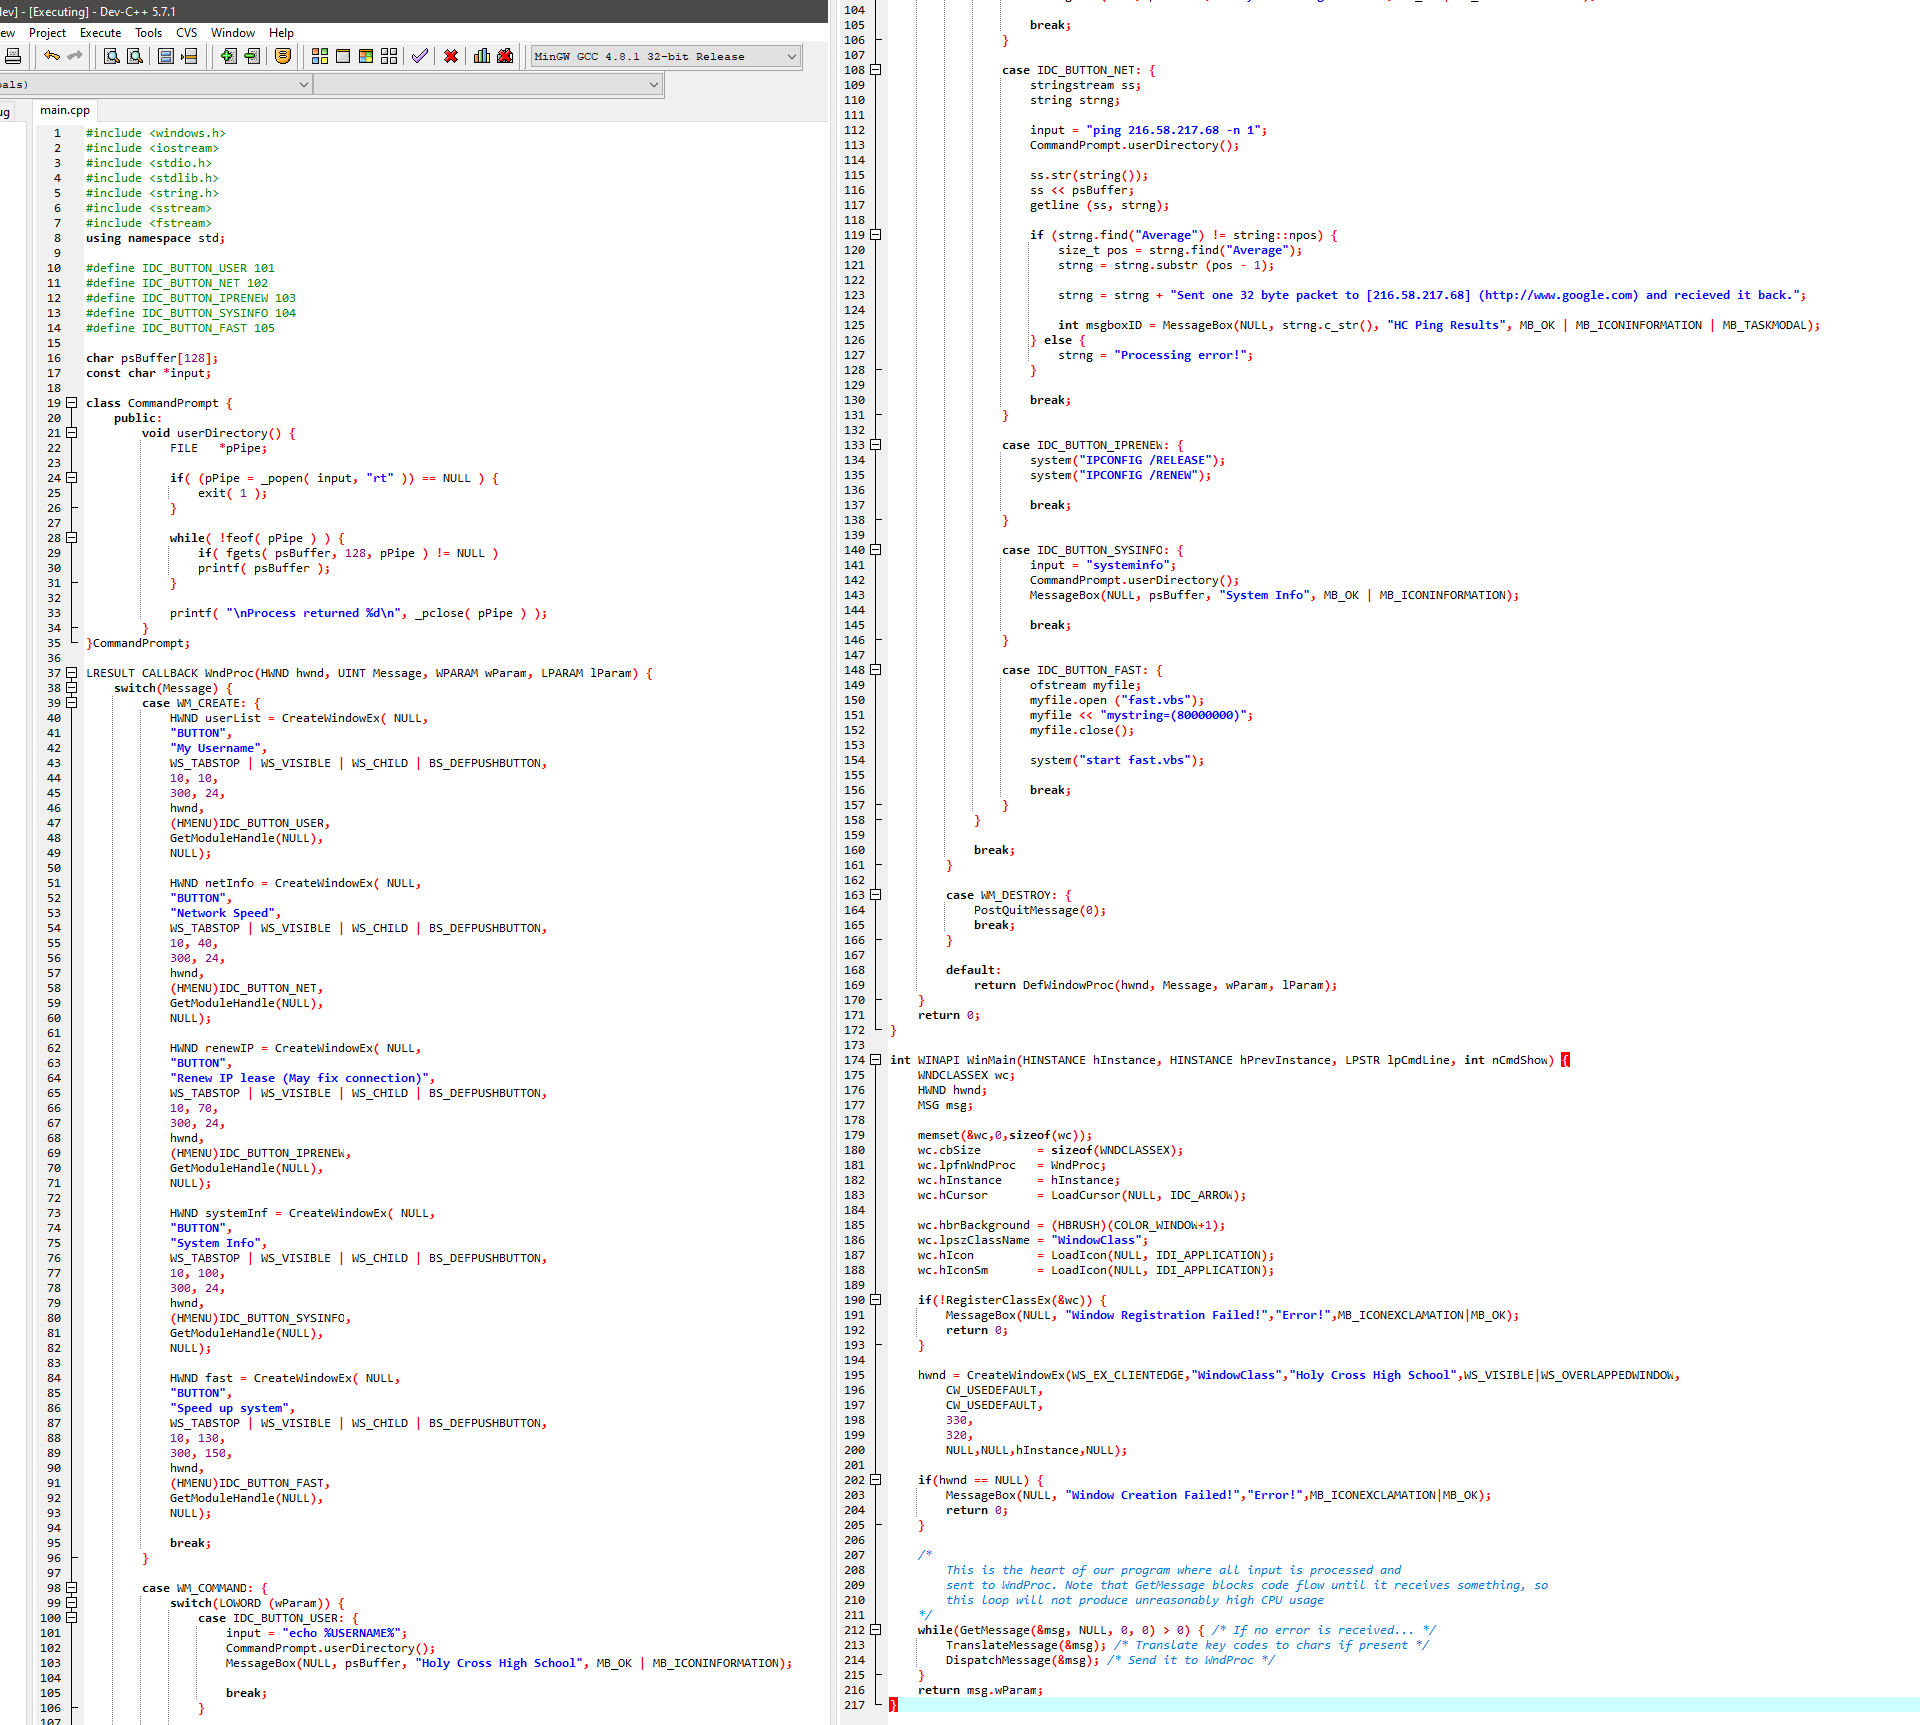The width and height of the screenshot is (1920, 1725).
Task: Click the Remove from project icon
Action: point(252,56)
